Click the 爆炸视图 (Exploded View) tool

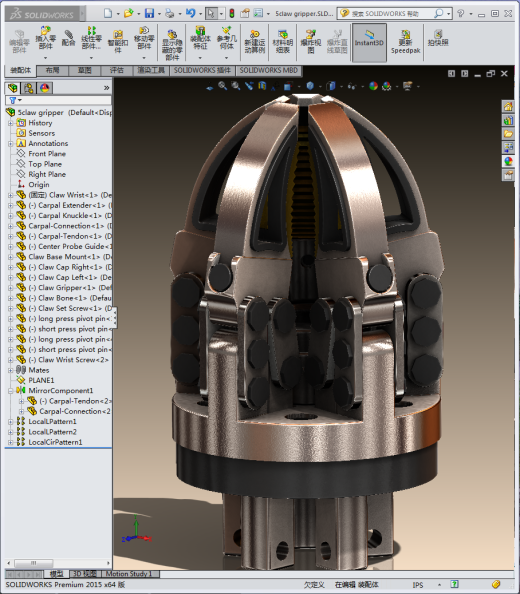point(311,42)
